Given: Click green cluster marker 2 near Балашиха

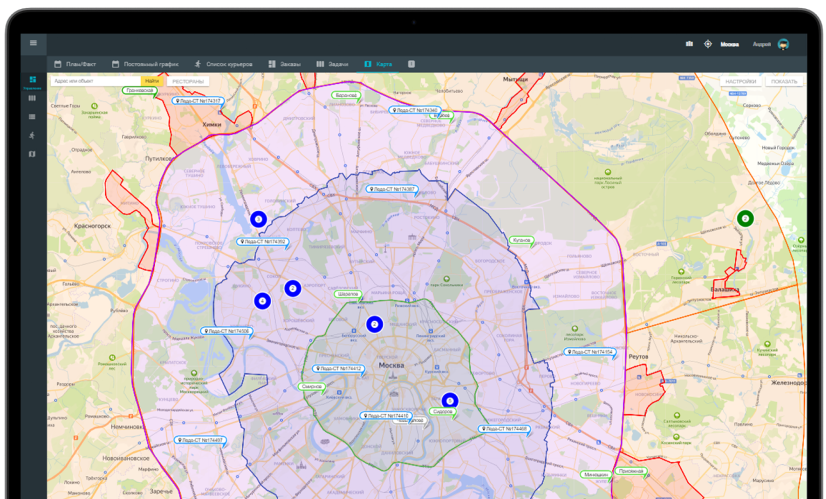Looking at the screenshot, I should pos(745,218).
